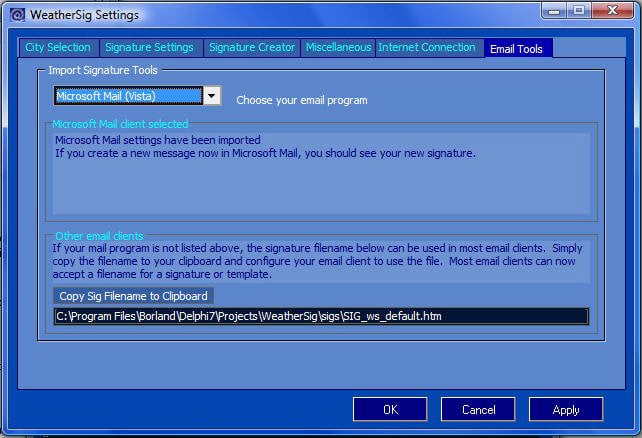642x438 pixels.
Task: Click the signature filename path field
Action: [x=320, y=317]
